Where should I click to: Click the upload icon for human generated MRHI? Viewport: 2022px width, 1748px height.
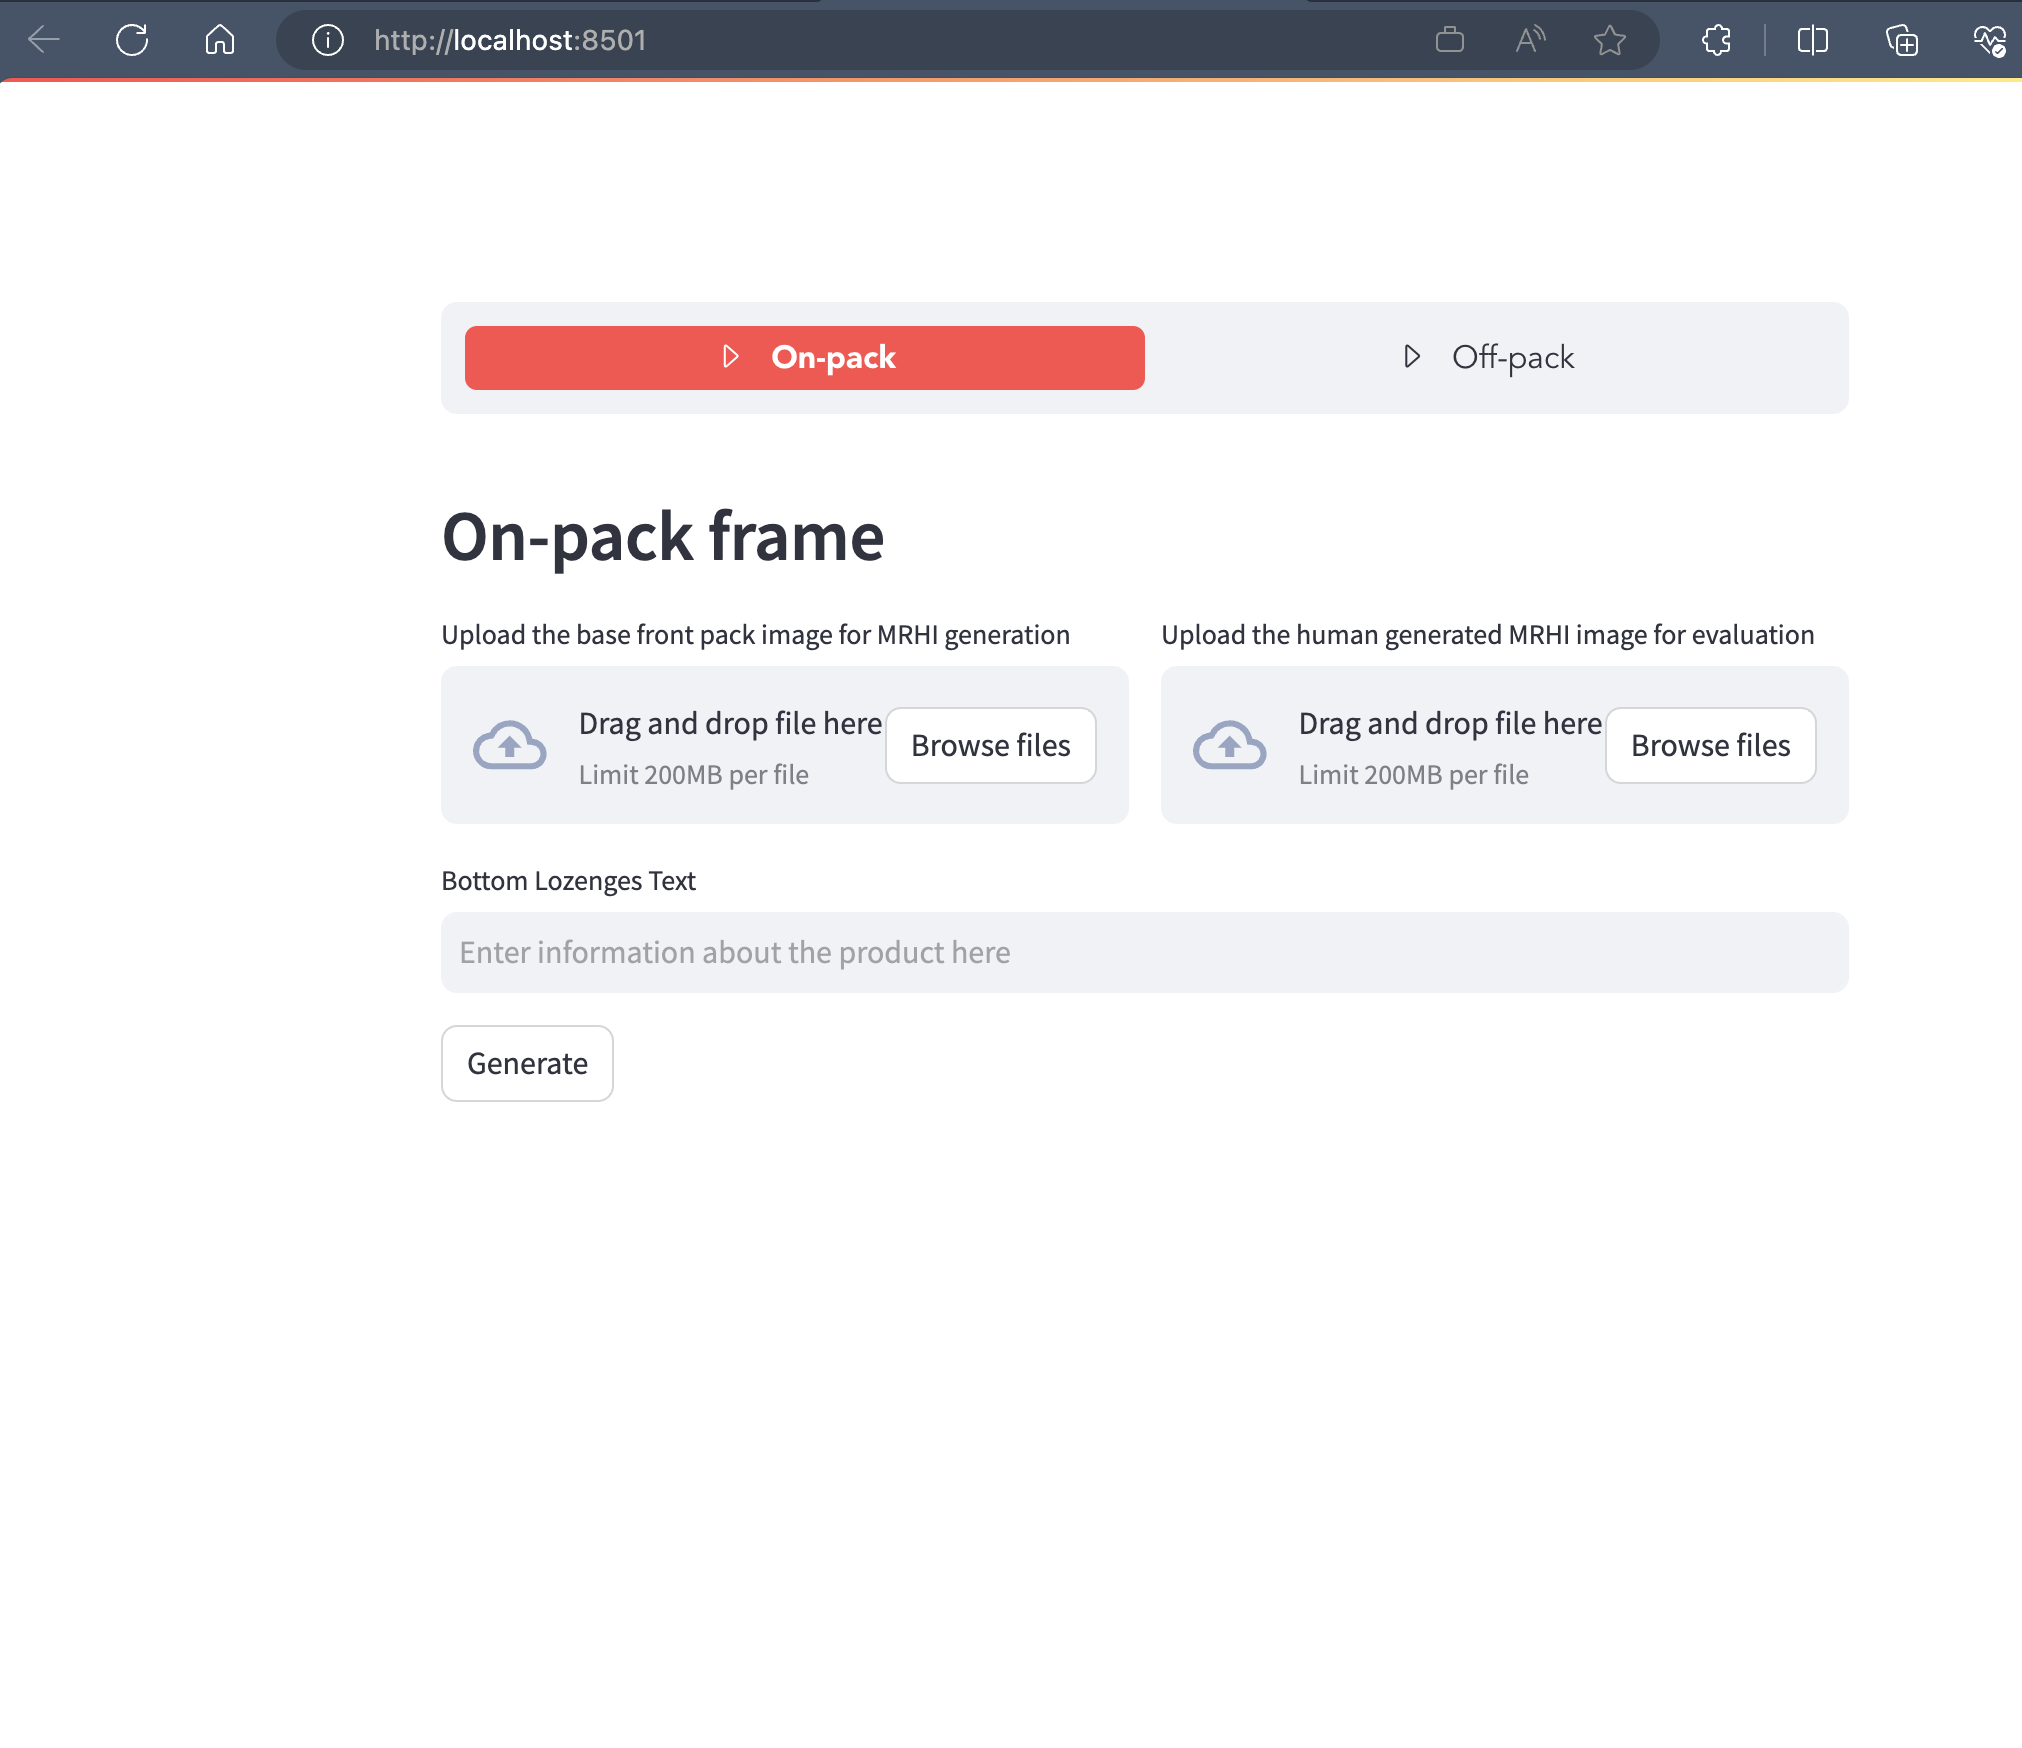pos(1231,744)
